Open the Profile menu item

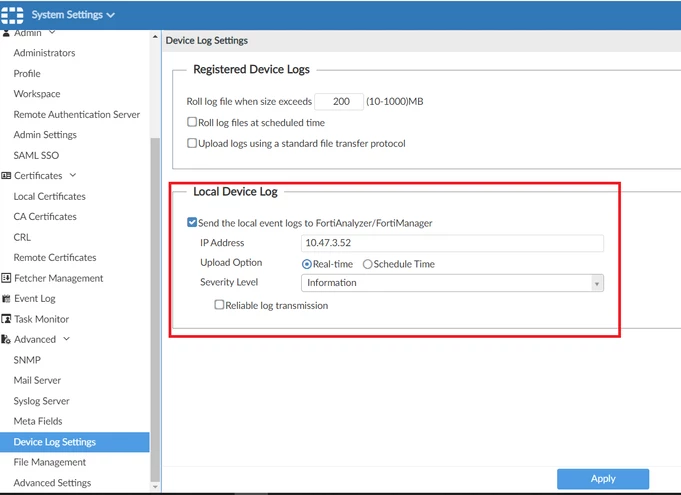click(x=27, y=73)
